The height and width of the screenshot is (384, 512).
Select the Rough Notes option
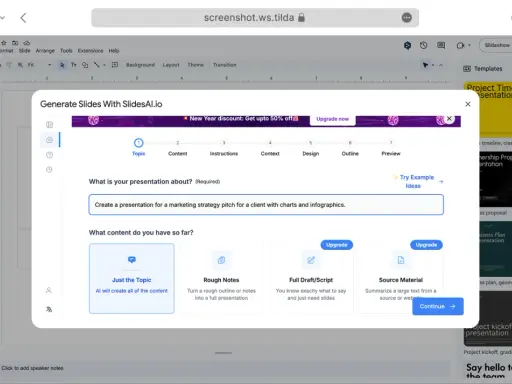click(221, 278)
